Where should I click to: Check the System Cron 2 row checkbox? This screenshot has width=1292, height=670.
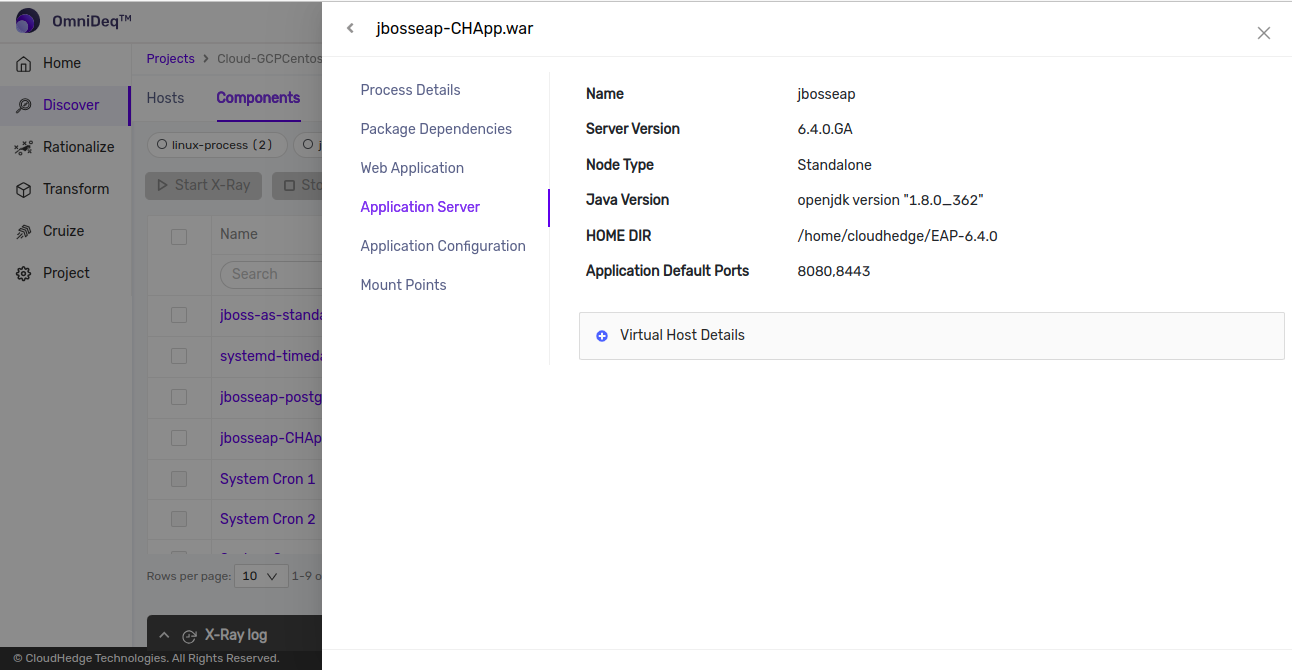pos(179,519)
